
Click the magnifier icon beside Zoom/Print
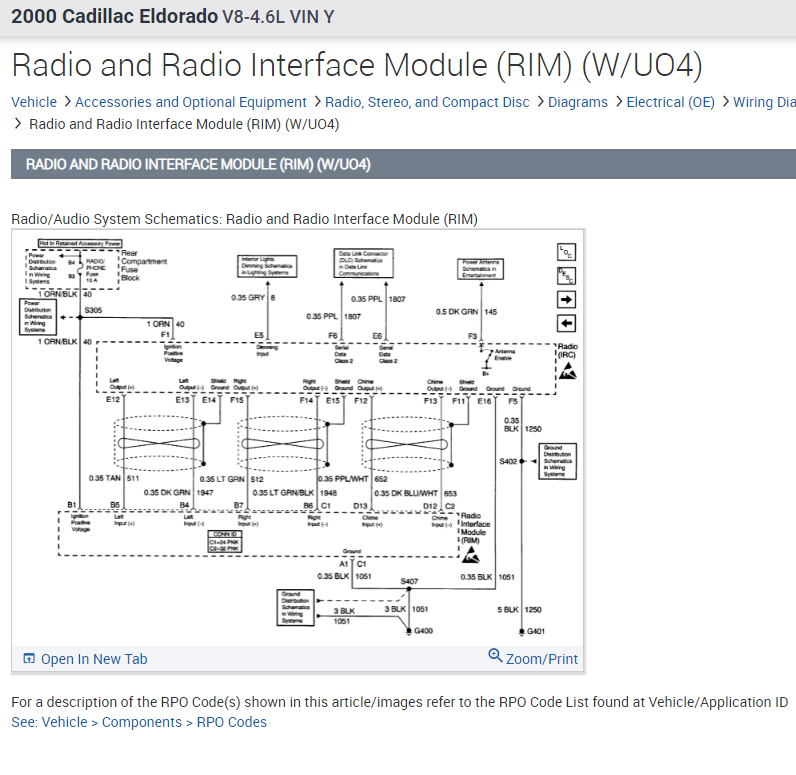pos(495,655)
